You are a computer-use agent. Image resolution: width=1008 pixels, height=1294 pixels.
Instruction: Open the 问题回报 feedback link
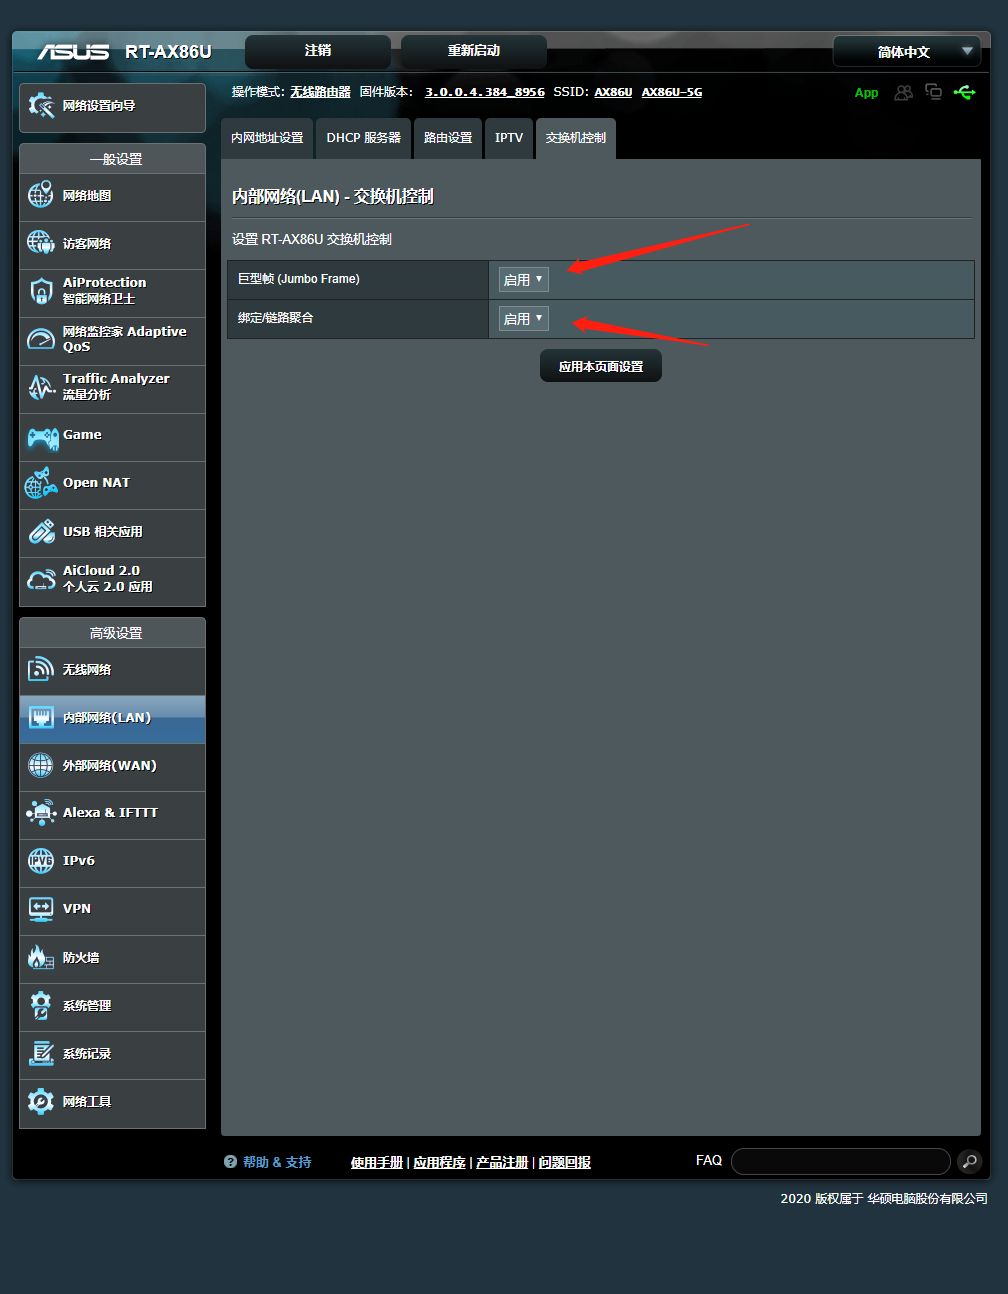(565, 1162)
